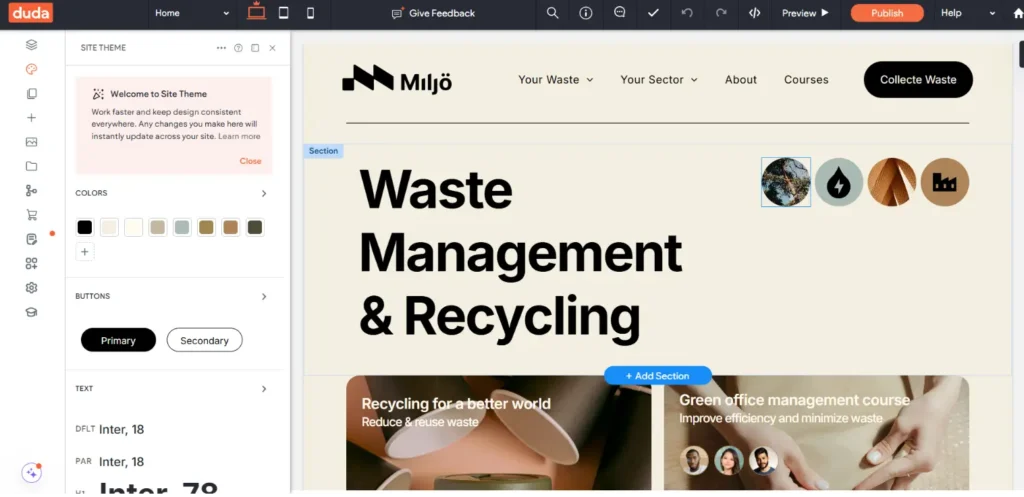Open the AI assistant sparkle icon
Screen dimensions: 1024x497
pyautogui.click(x=32, y=473)
